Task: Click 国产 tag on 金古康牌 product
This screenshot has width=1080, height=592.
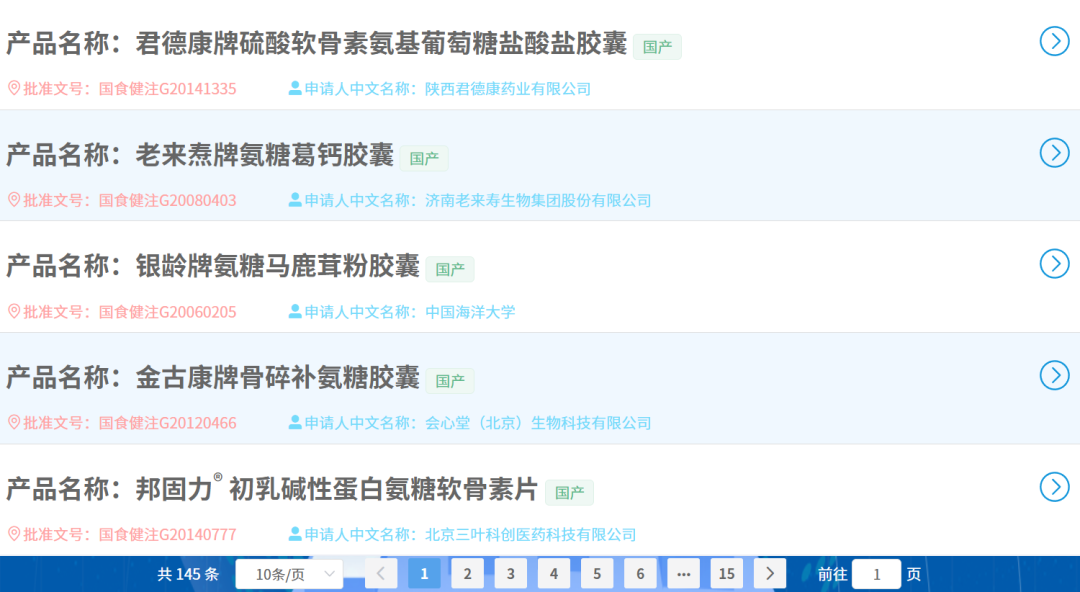Action: click(450, 381)
